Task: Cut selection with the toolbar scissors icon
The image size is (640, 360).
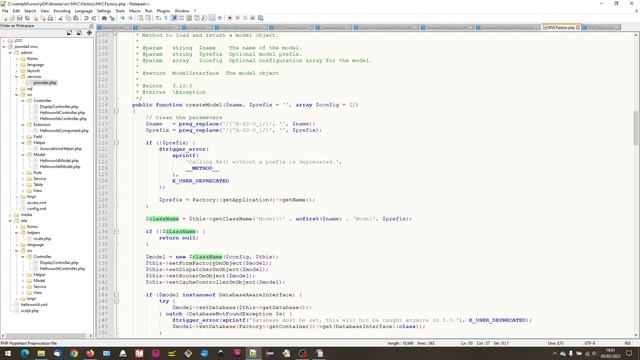Action: coord(60,18)
